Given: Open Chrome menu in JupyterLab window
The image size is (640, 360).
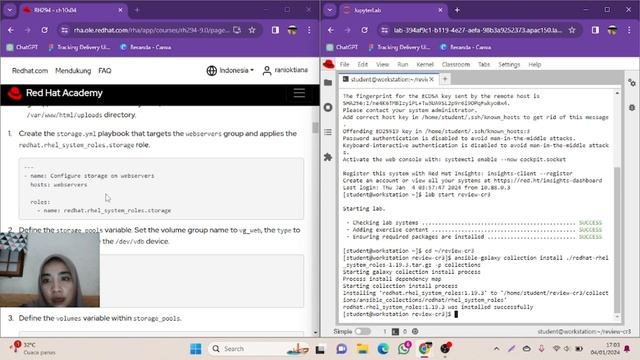Looking at the screenshot, I should [x=629, y=30].
